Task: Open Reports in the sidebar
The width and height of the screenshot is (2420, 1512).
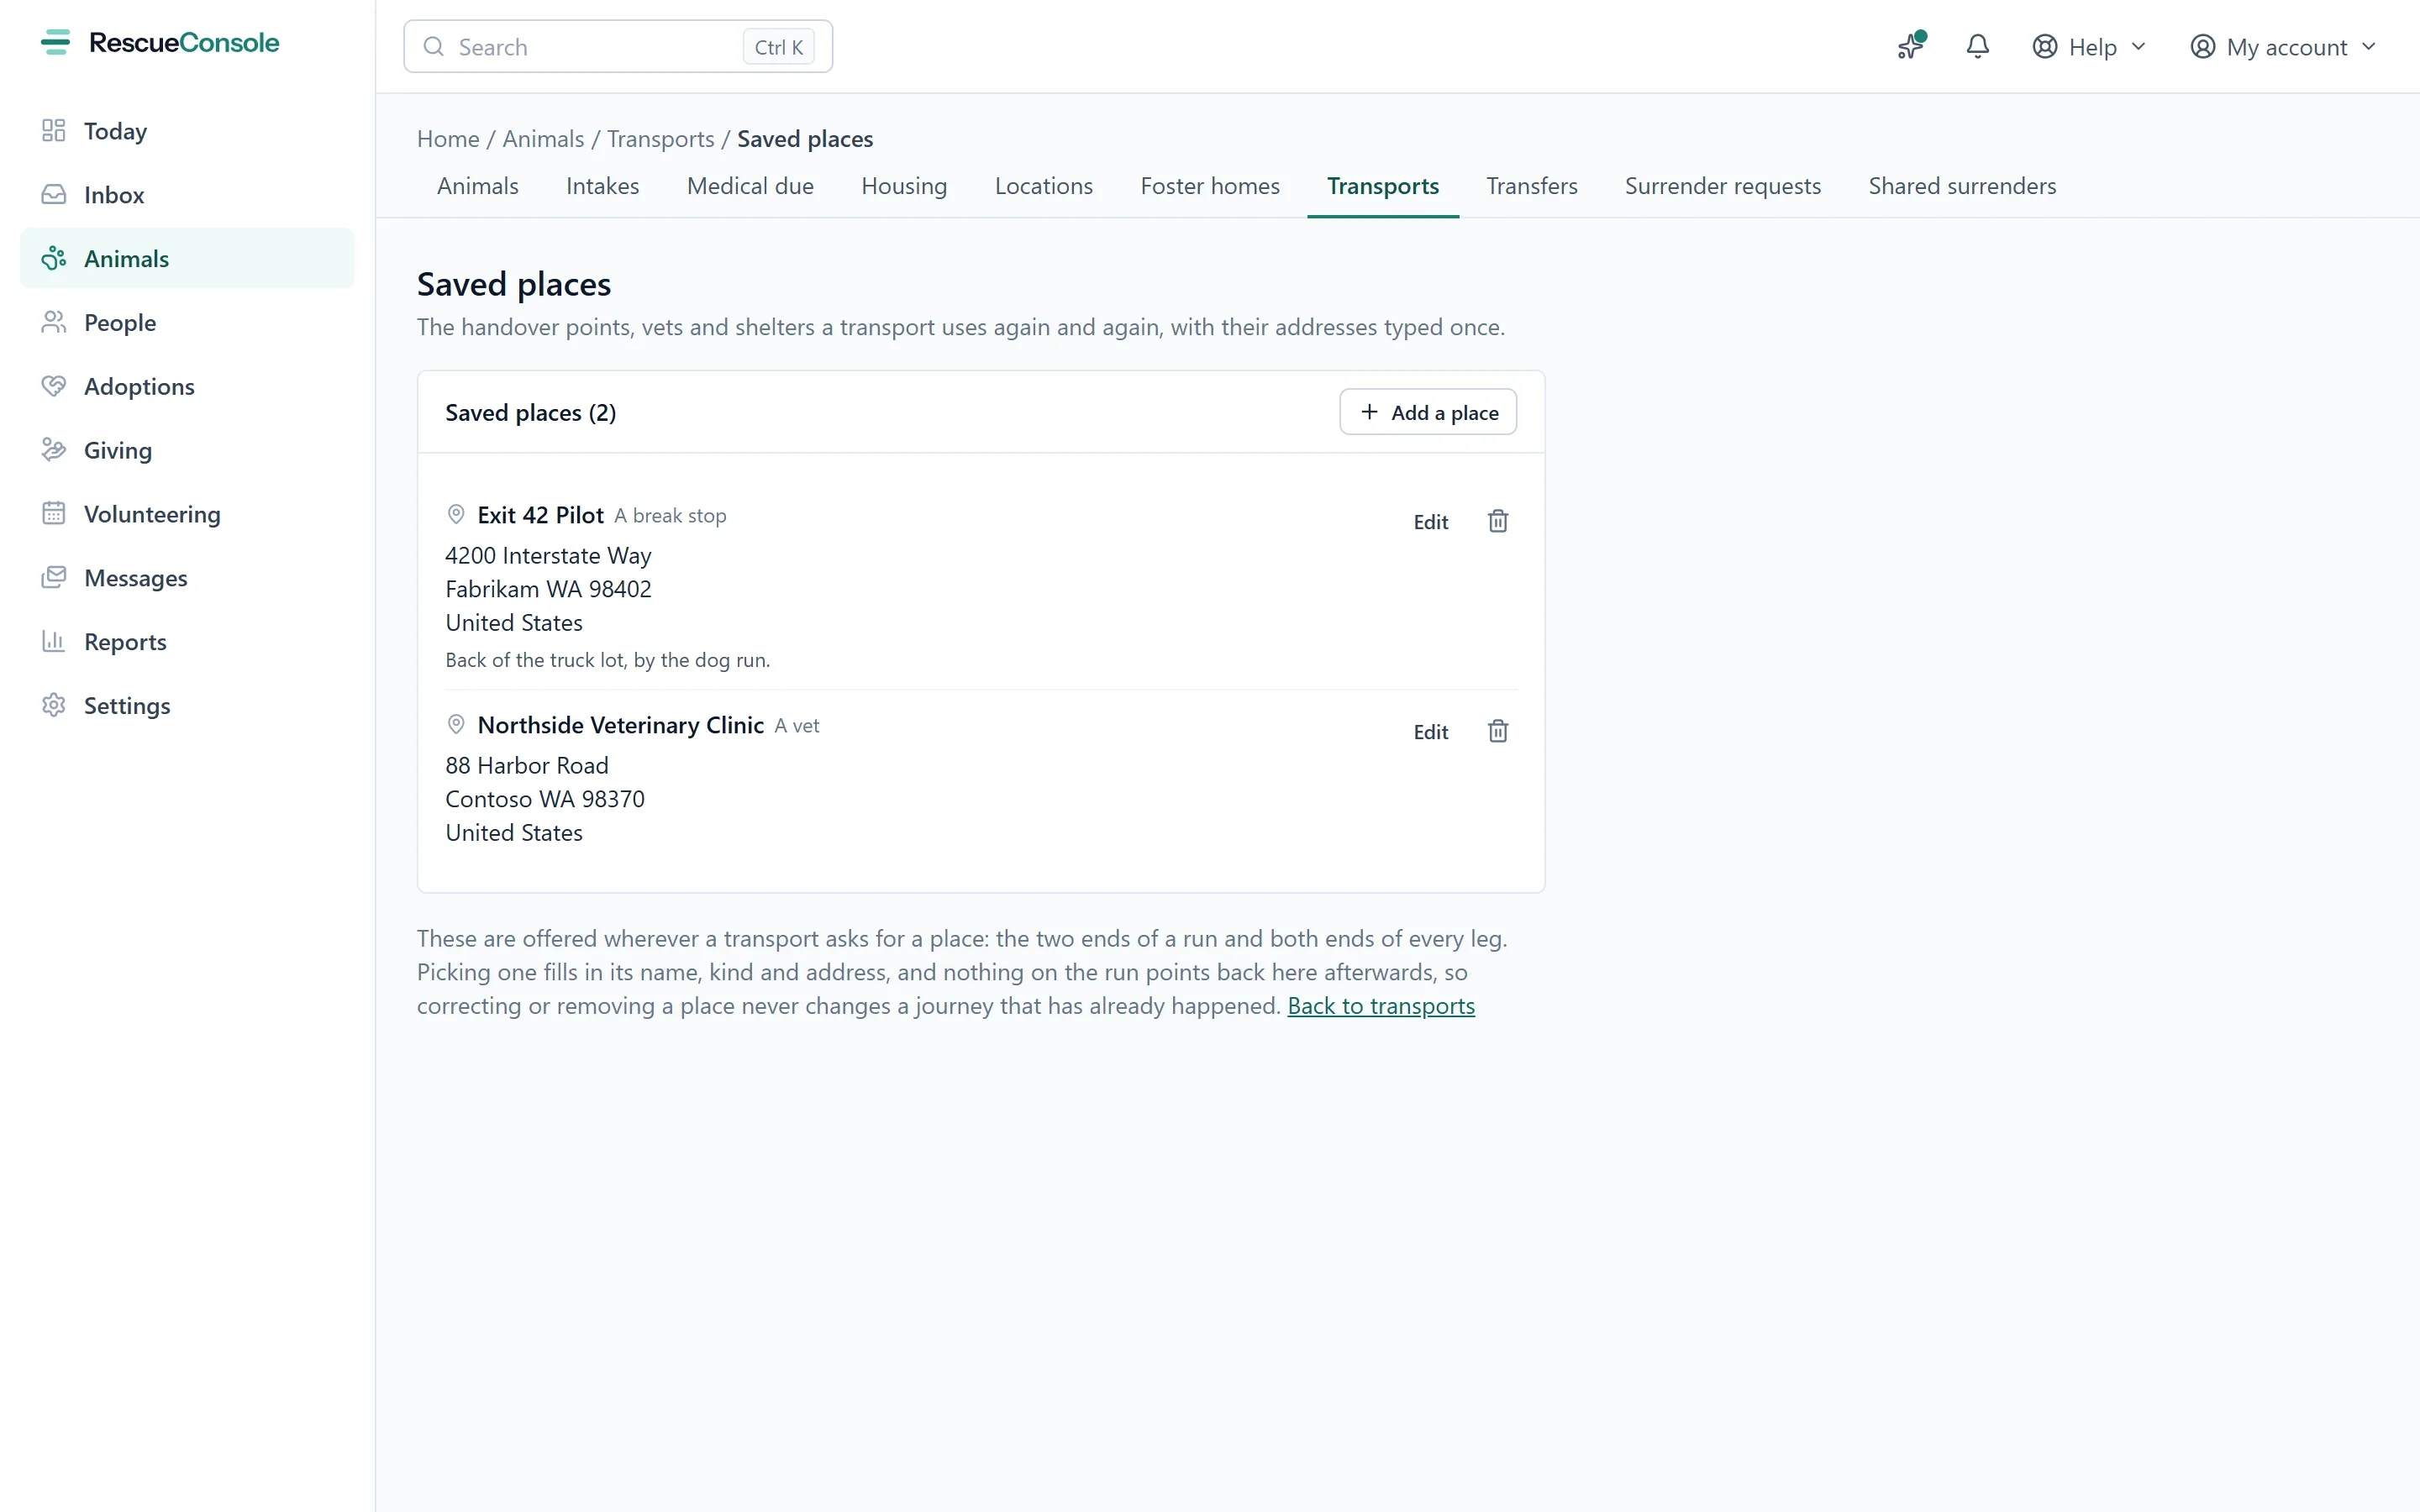Action: (x=187, y=642)
